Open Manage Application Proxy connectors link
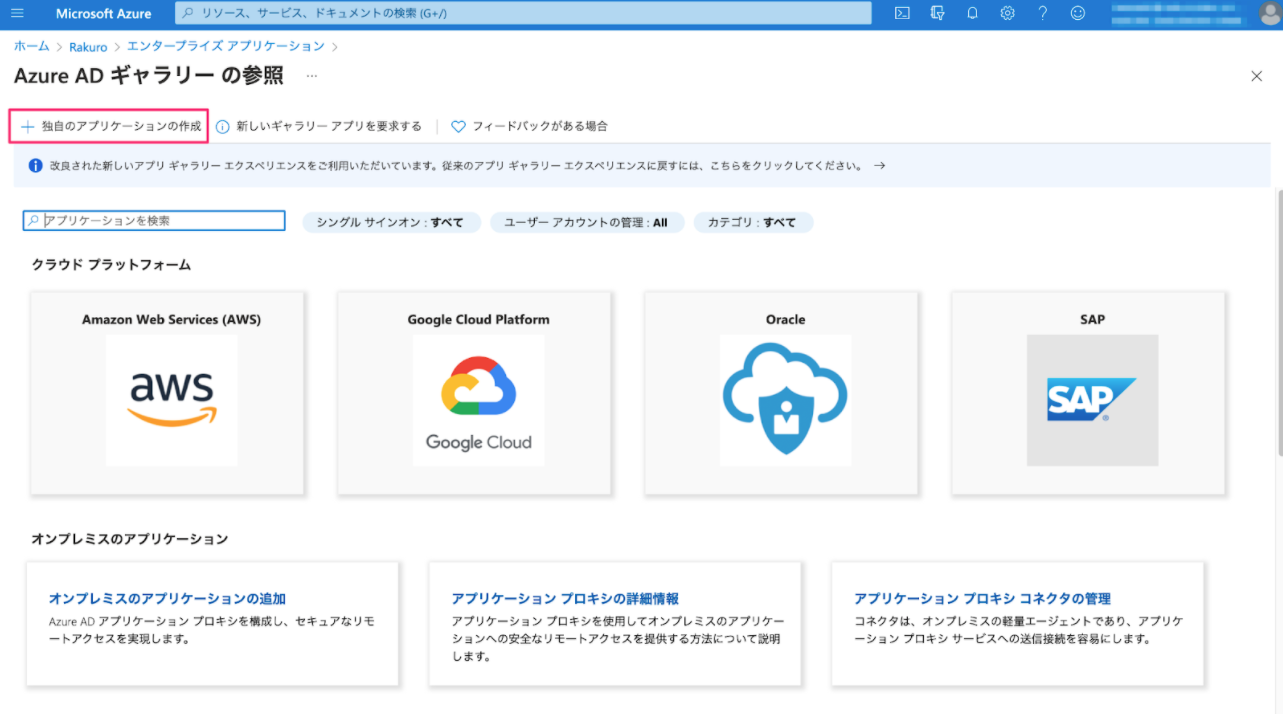 point(982,599)
